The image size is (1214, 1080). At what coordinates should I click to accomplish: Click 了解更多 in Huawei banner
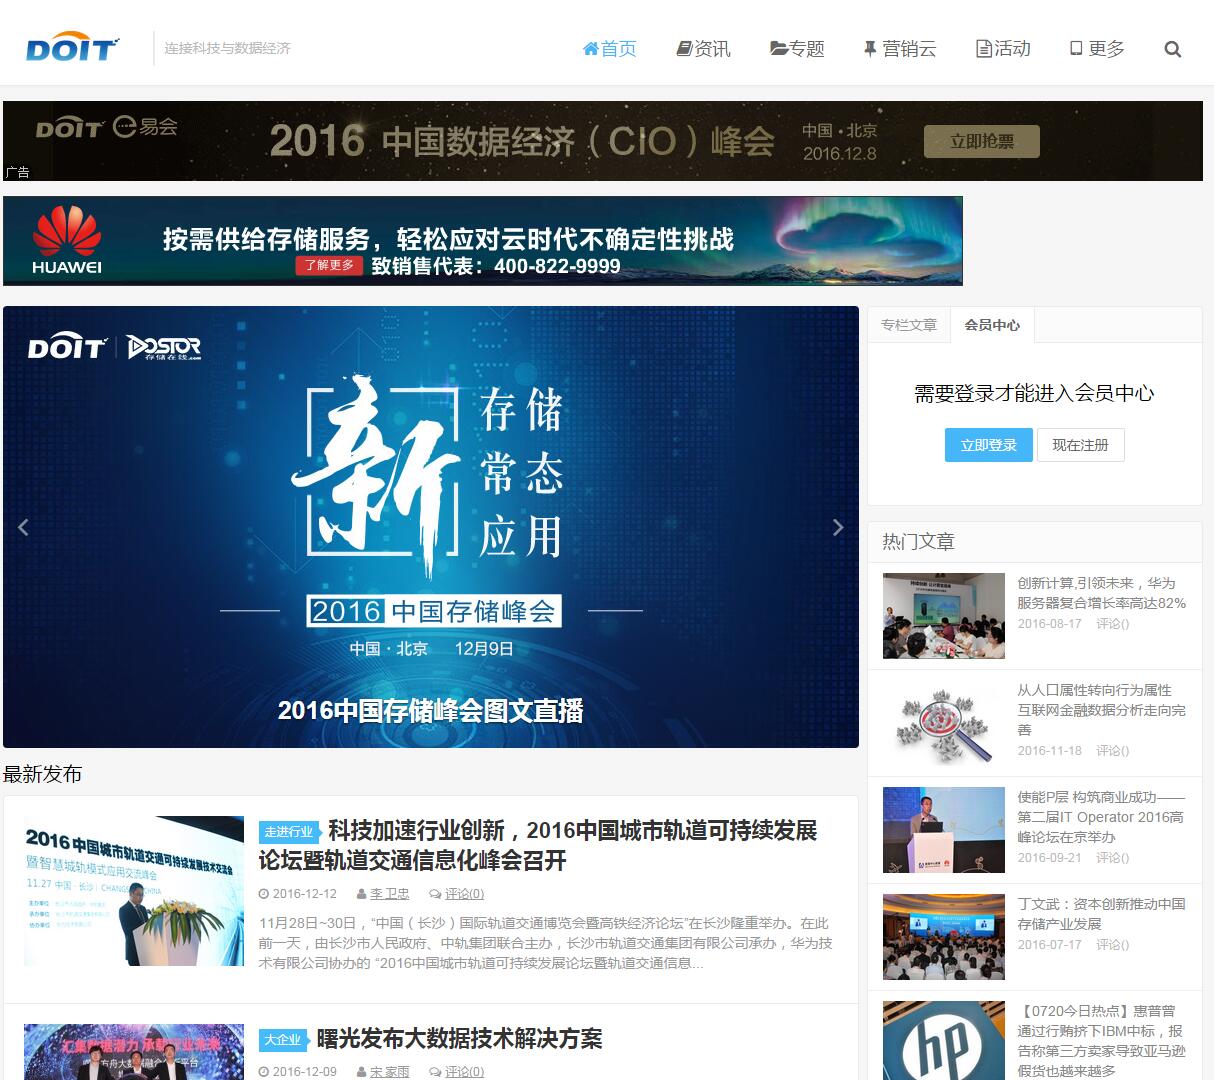pos(329,266)
